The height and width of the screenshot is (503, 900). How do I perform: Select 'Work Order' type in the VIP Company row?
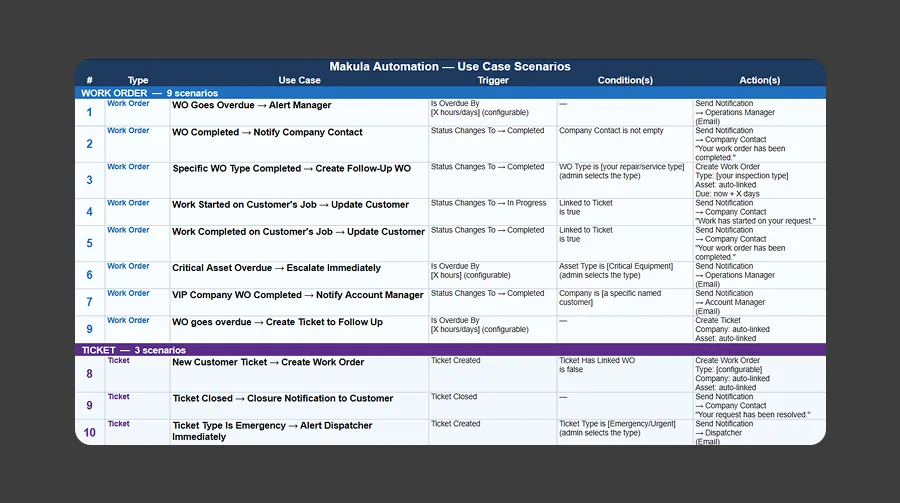tap(128, 293)
